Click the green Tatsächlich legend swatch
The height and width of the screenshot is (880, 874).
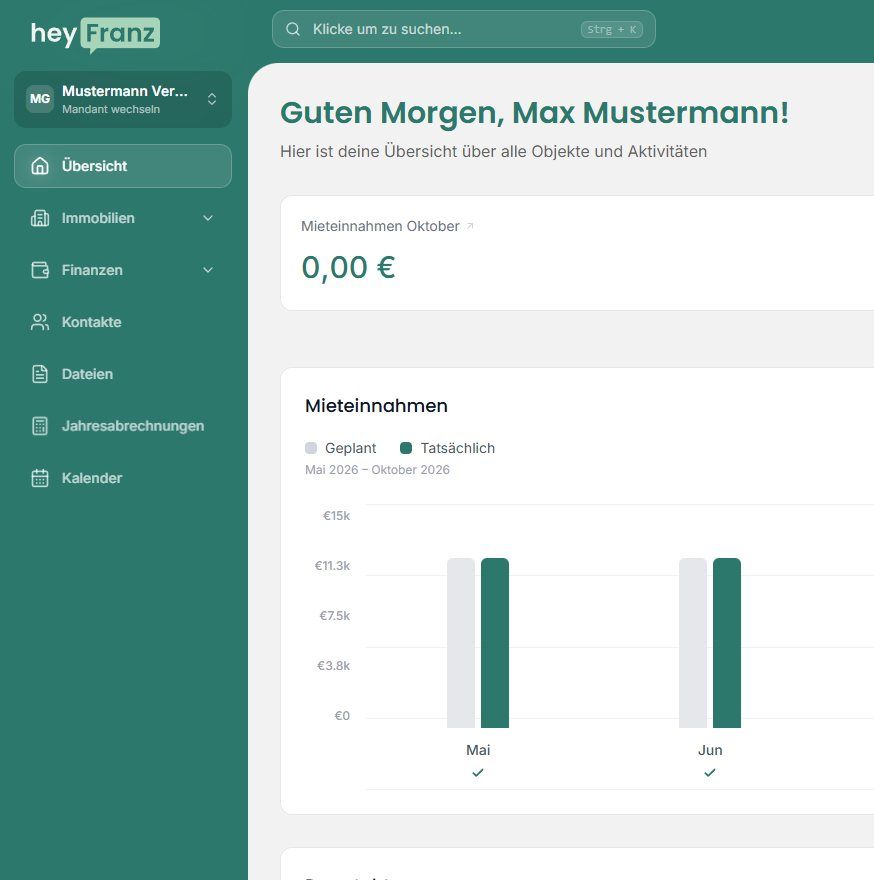coord(406,448)
